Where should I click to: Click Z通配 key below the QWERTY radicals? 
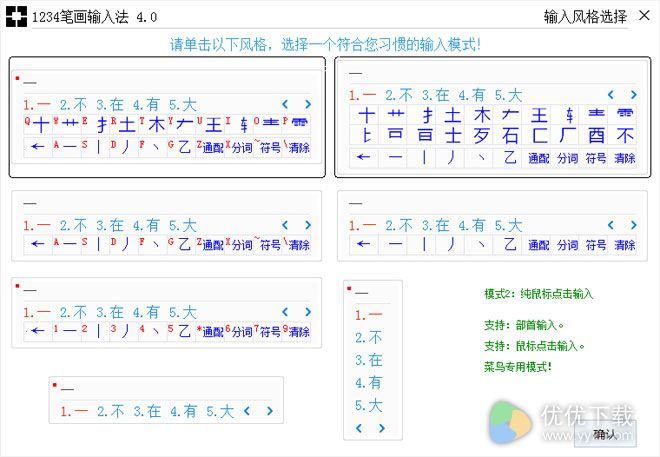click(x=210, y=146)
